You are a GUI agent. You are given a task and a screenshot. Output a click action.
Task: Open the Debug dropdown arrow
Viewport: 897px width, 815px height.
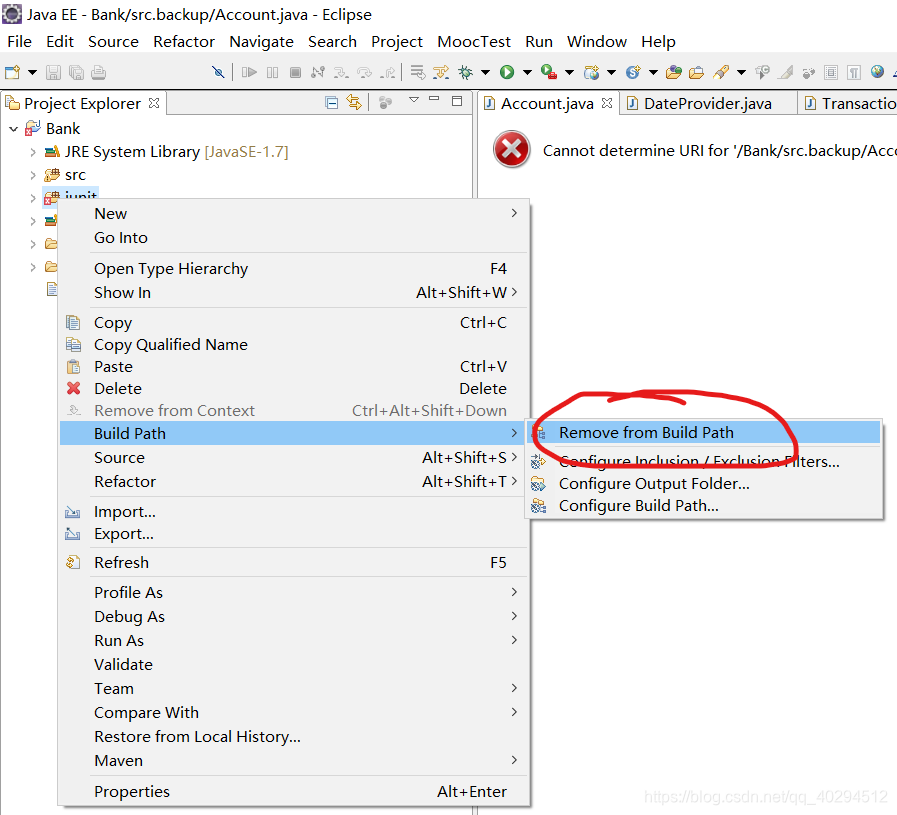pyautogui.click(x=485, y=72)
